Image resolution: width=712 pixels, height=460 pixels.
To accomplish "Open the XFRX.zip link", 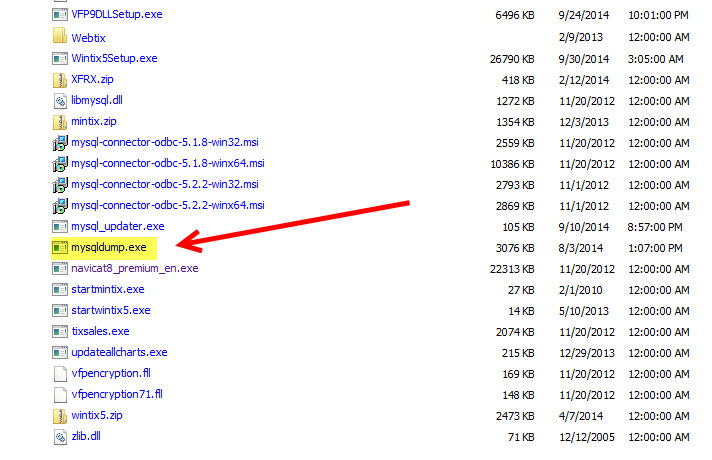I will tap(92, 79).
